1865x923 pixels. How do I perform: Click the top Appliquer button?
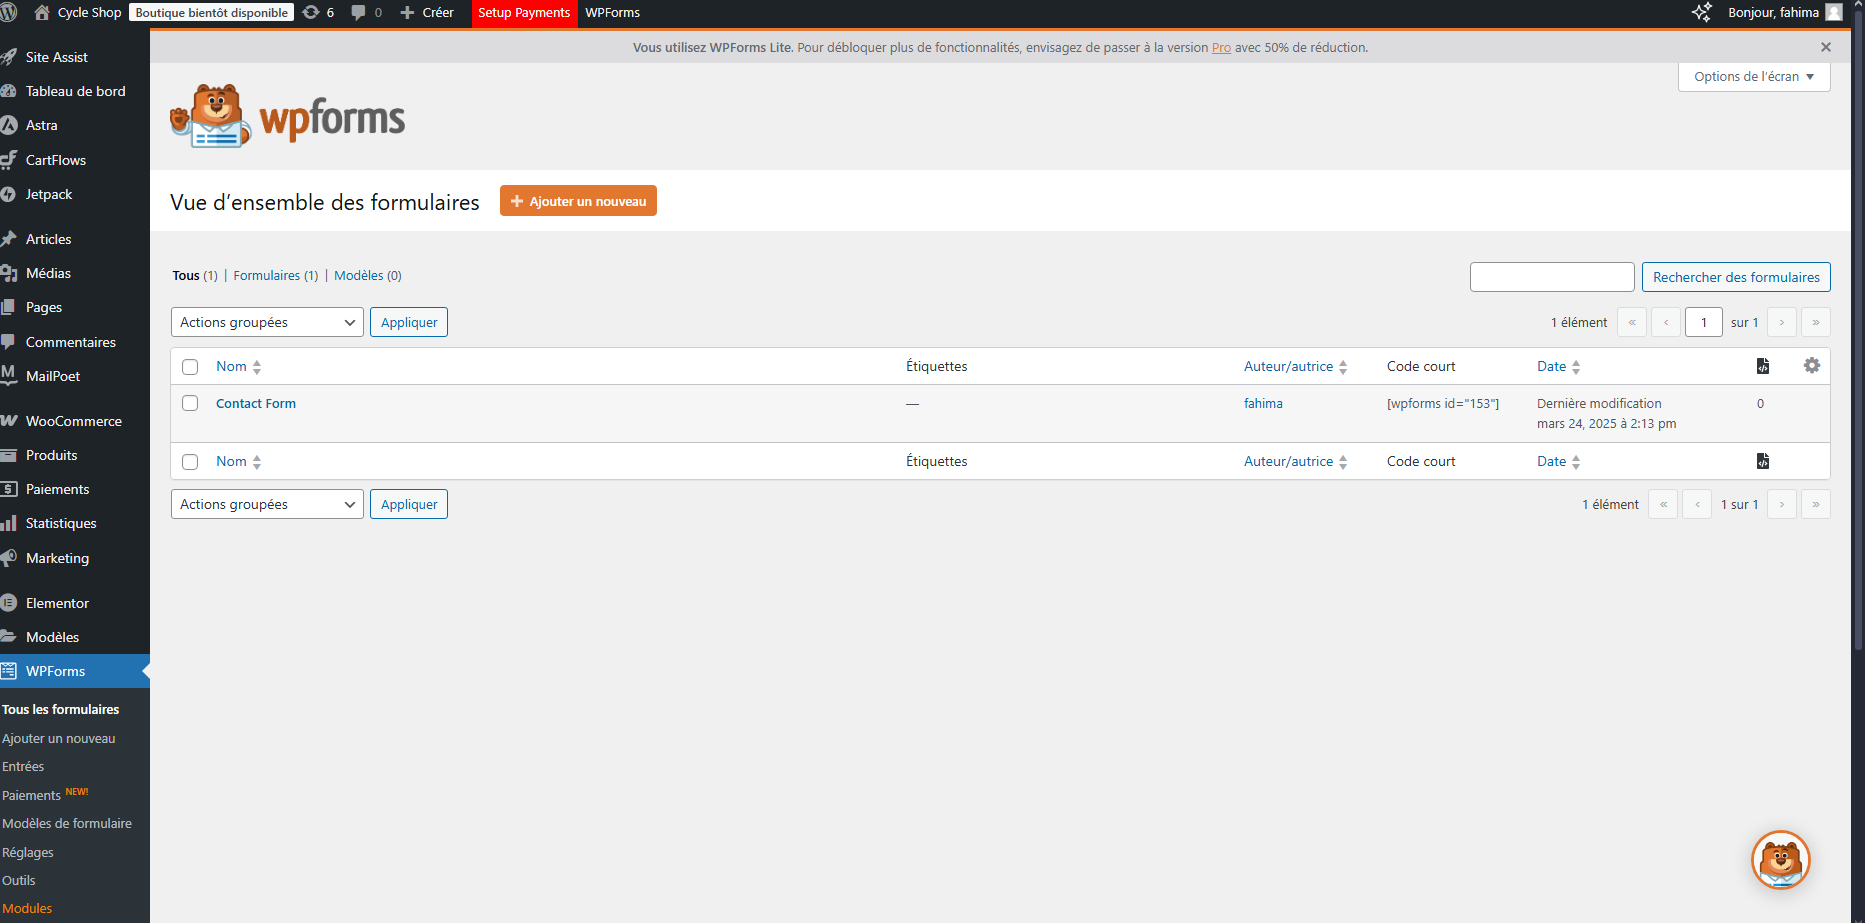409,322
